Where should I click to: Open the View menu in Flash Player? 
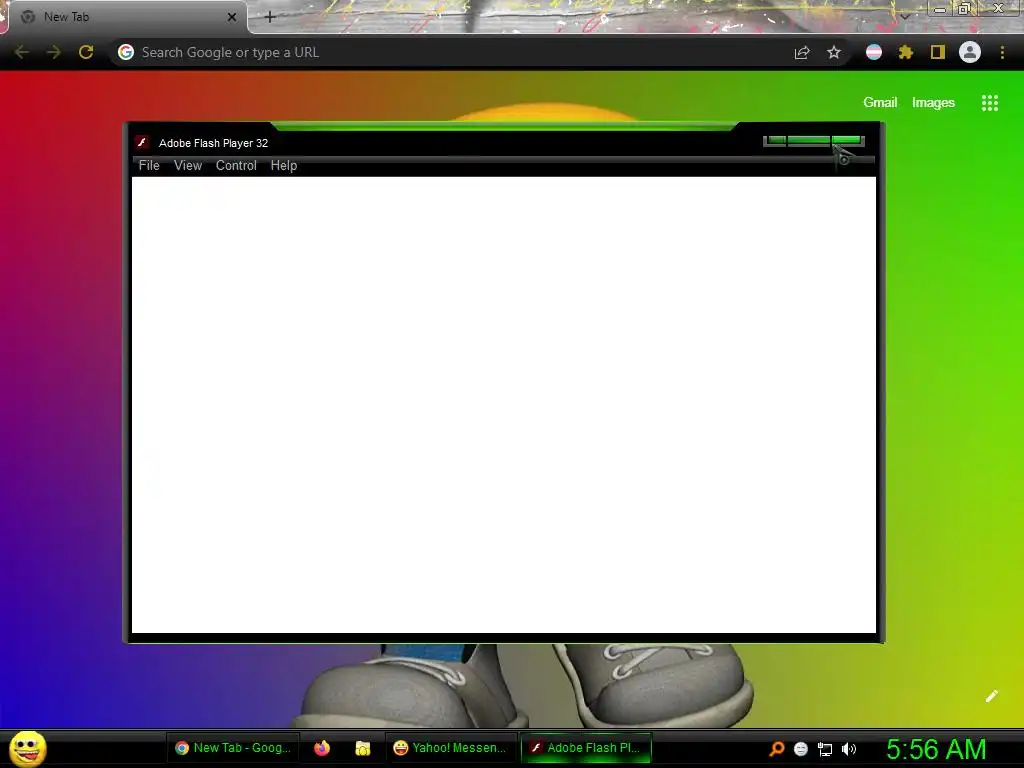pyautogui.click(x=187, y=165)
